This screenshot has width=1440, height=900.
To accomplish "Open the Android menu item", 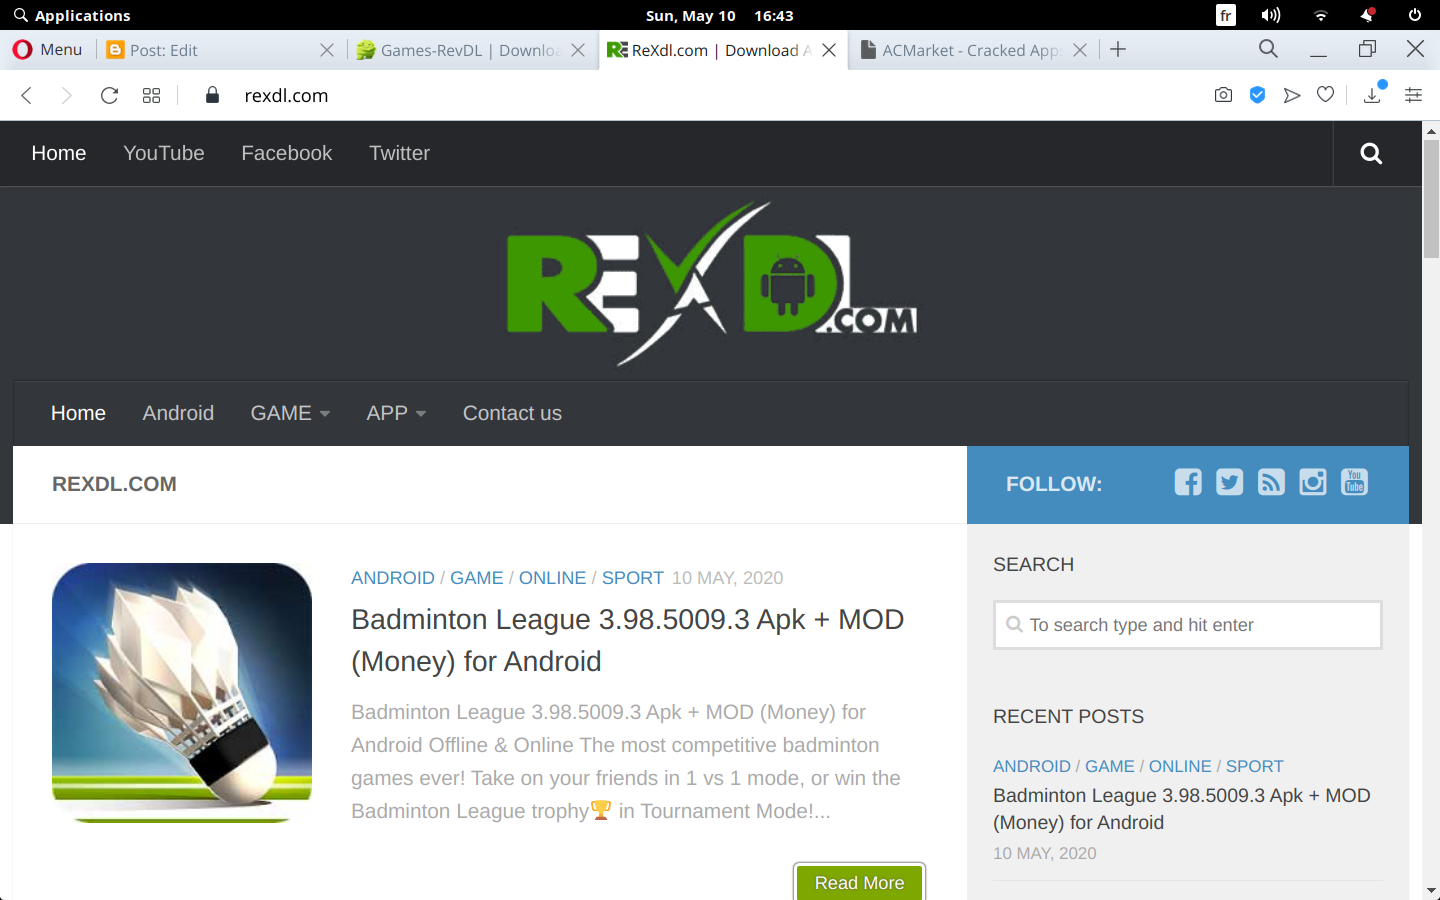I will pyautogui.click(x=178, y=413).
